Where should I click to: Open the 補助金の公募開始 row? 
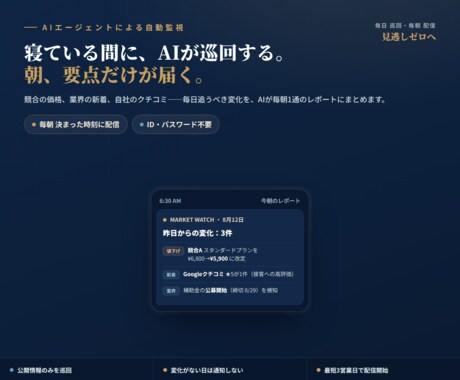229,291
